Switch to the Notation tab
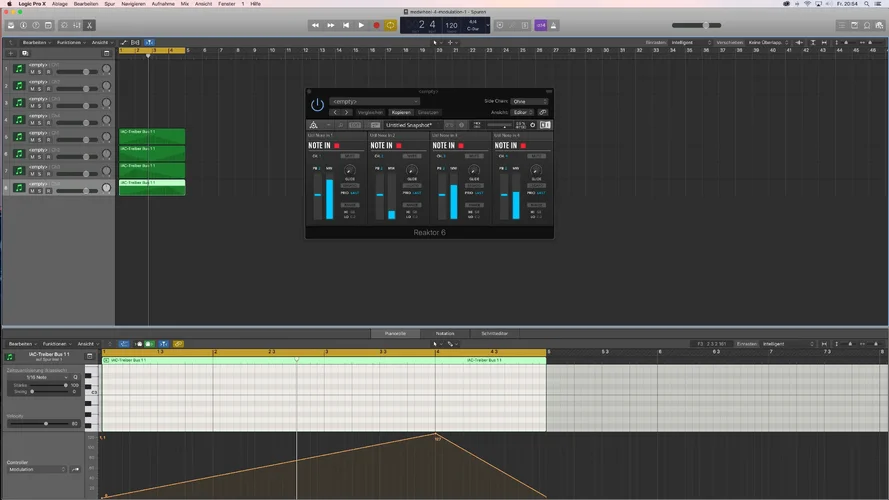 tap(445, 333)
